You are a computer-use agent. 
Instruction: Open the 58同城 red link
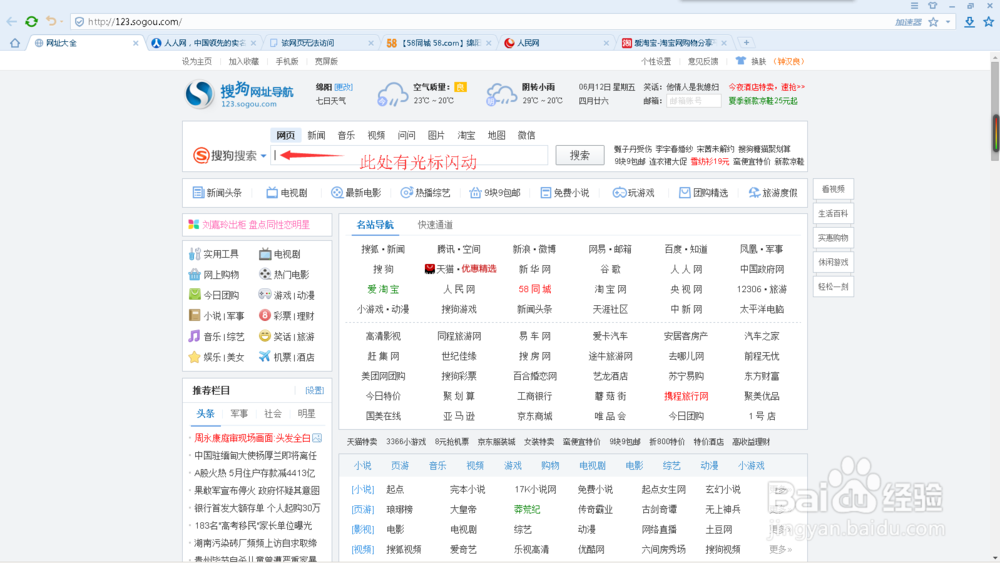(534, 289)
